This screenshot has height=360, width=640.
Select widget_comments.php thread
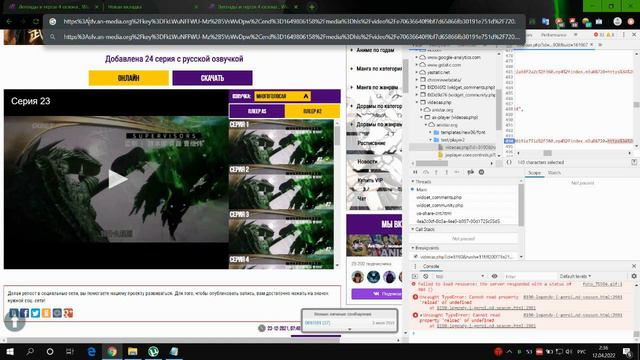439,198
